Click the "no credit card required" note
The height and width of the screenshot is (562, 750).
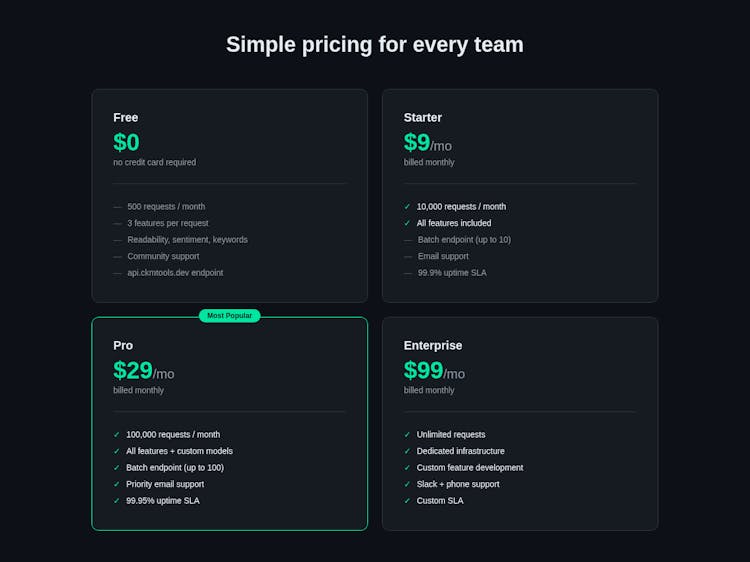point(154,162)
